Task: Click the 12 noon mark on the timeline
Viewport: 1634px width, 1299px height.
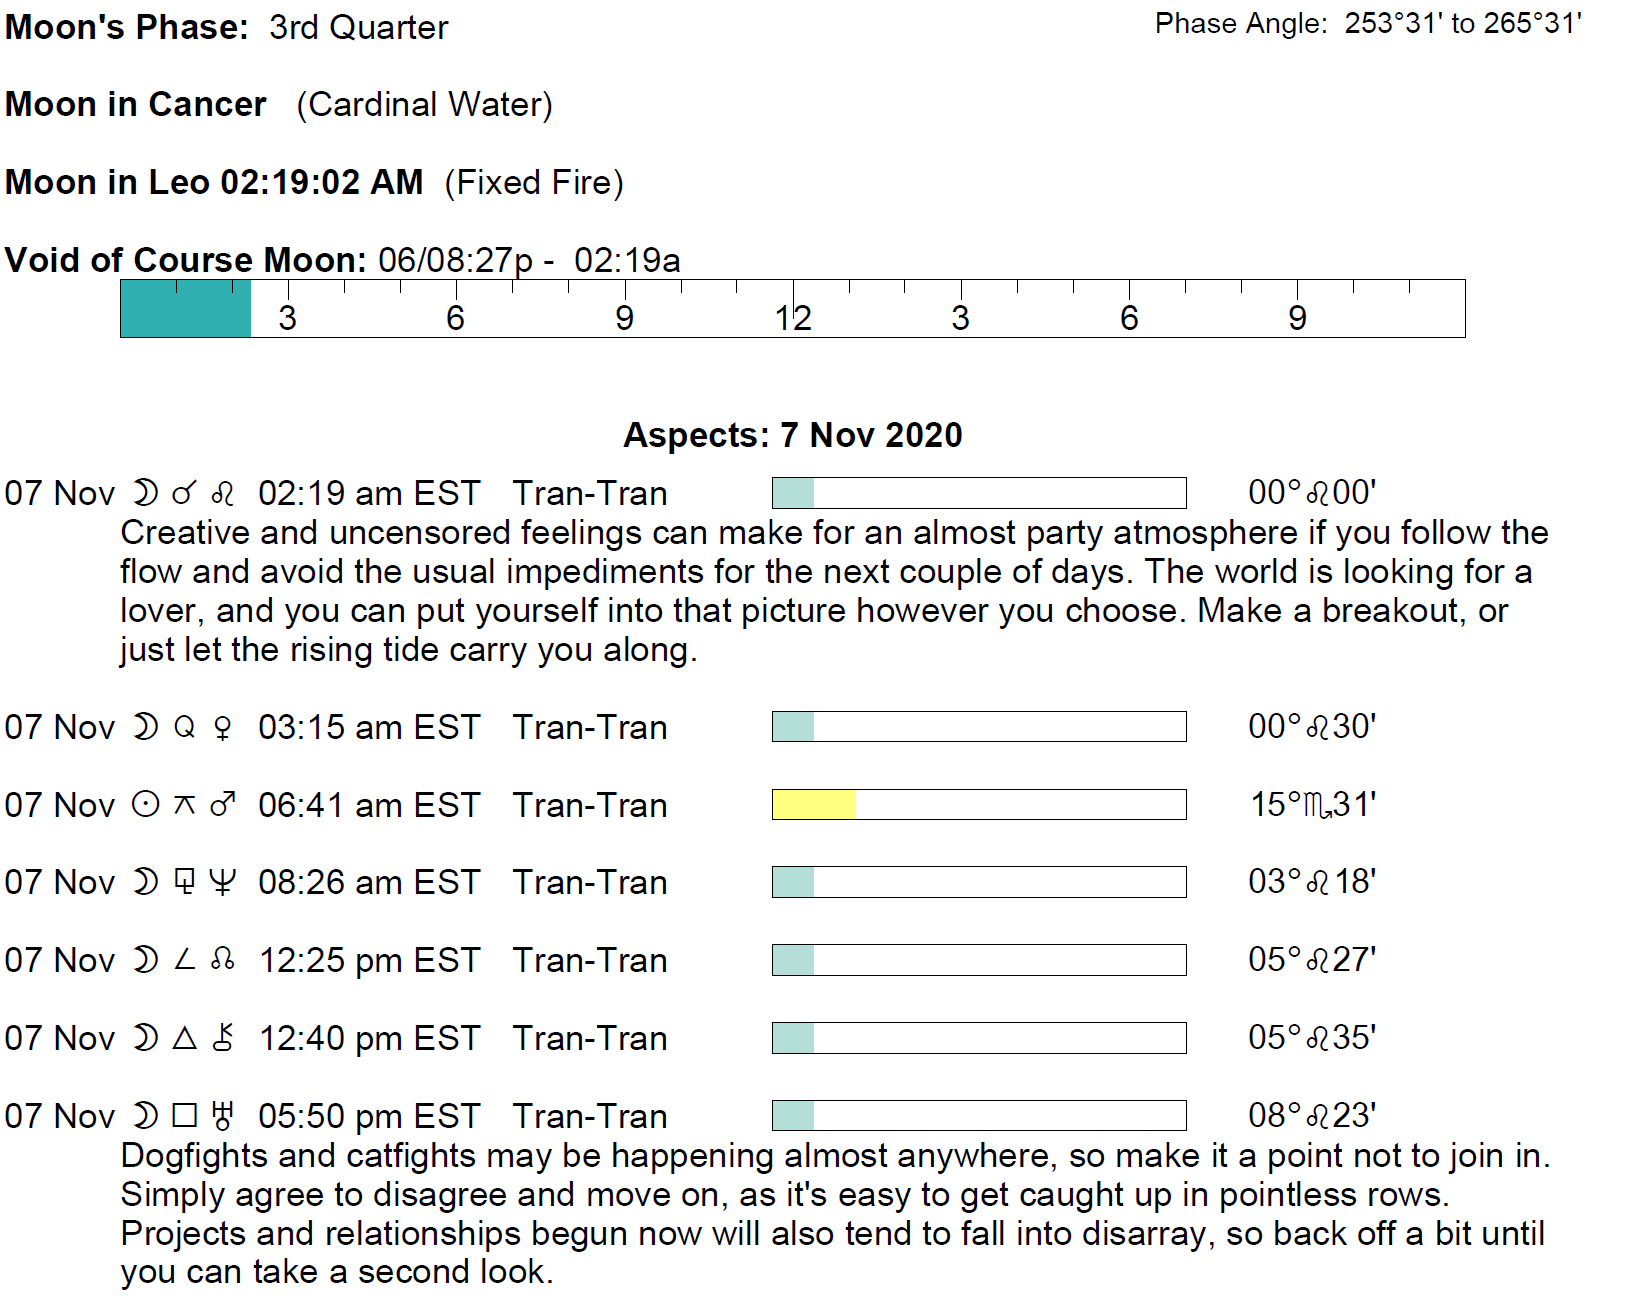Action: tap(793, 317)
